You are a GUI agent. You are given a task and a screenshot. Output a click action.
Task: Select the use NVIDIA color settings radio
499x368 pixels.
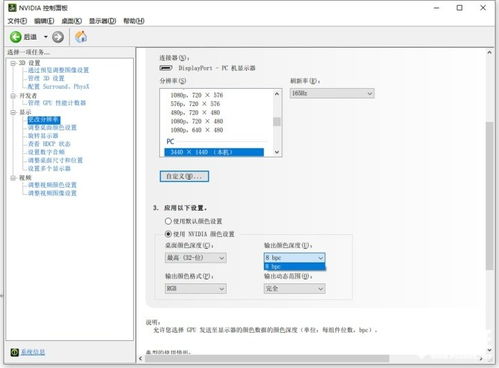168,234
